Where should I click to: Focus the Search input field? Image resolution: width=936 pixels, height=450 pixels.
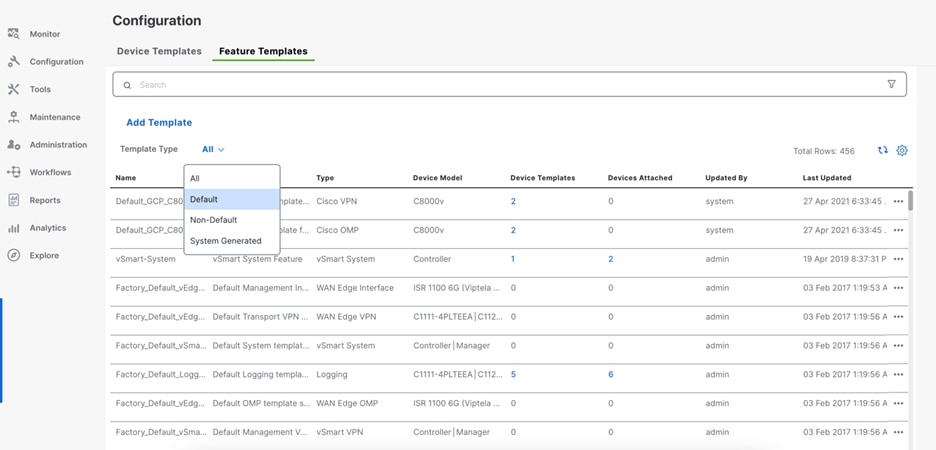[x=509, y=85]
